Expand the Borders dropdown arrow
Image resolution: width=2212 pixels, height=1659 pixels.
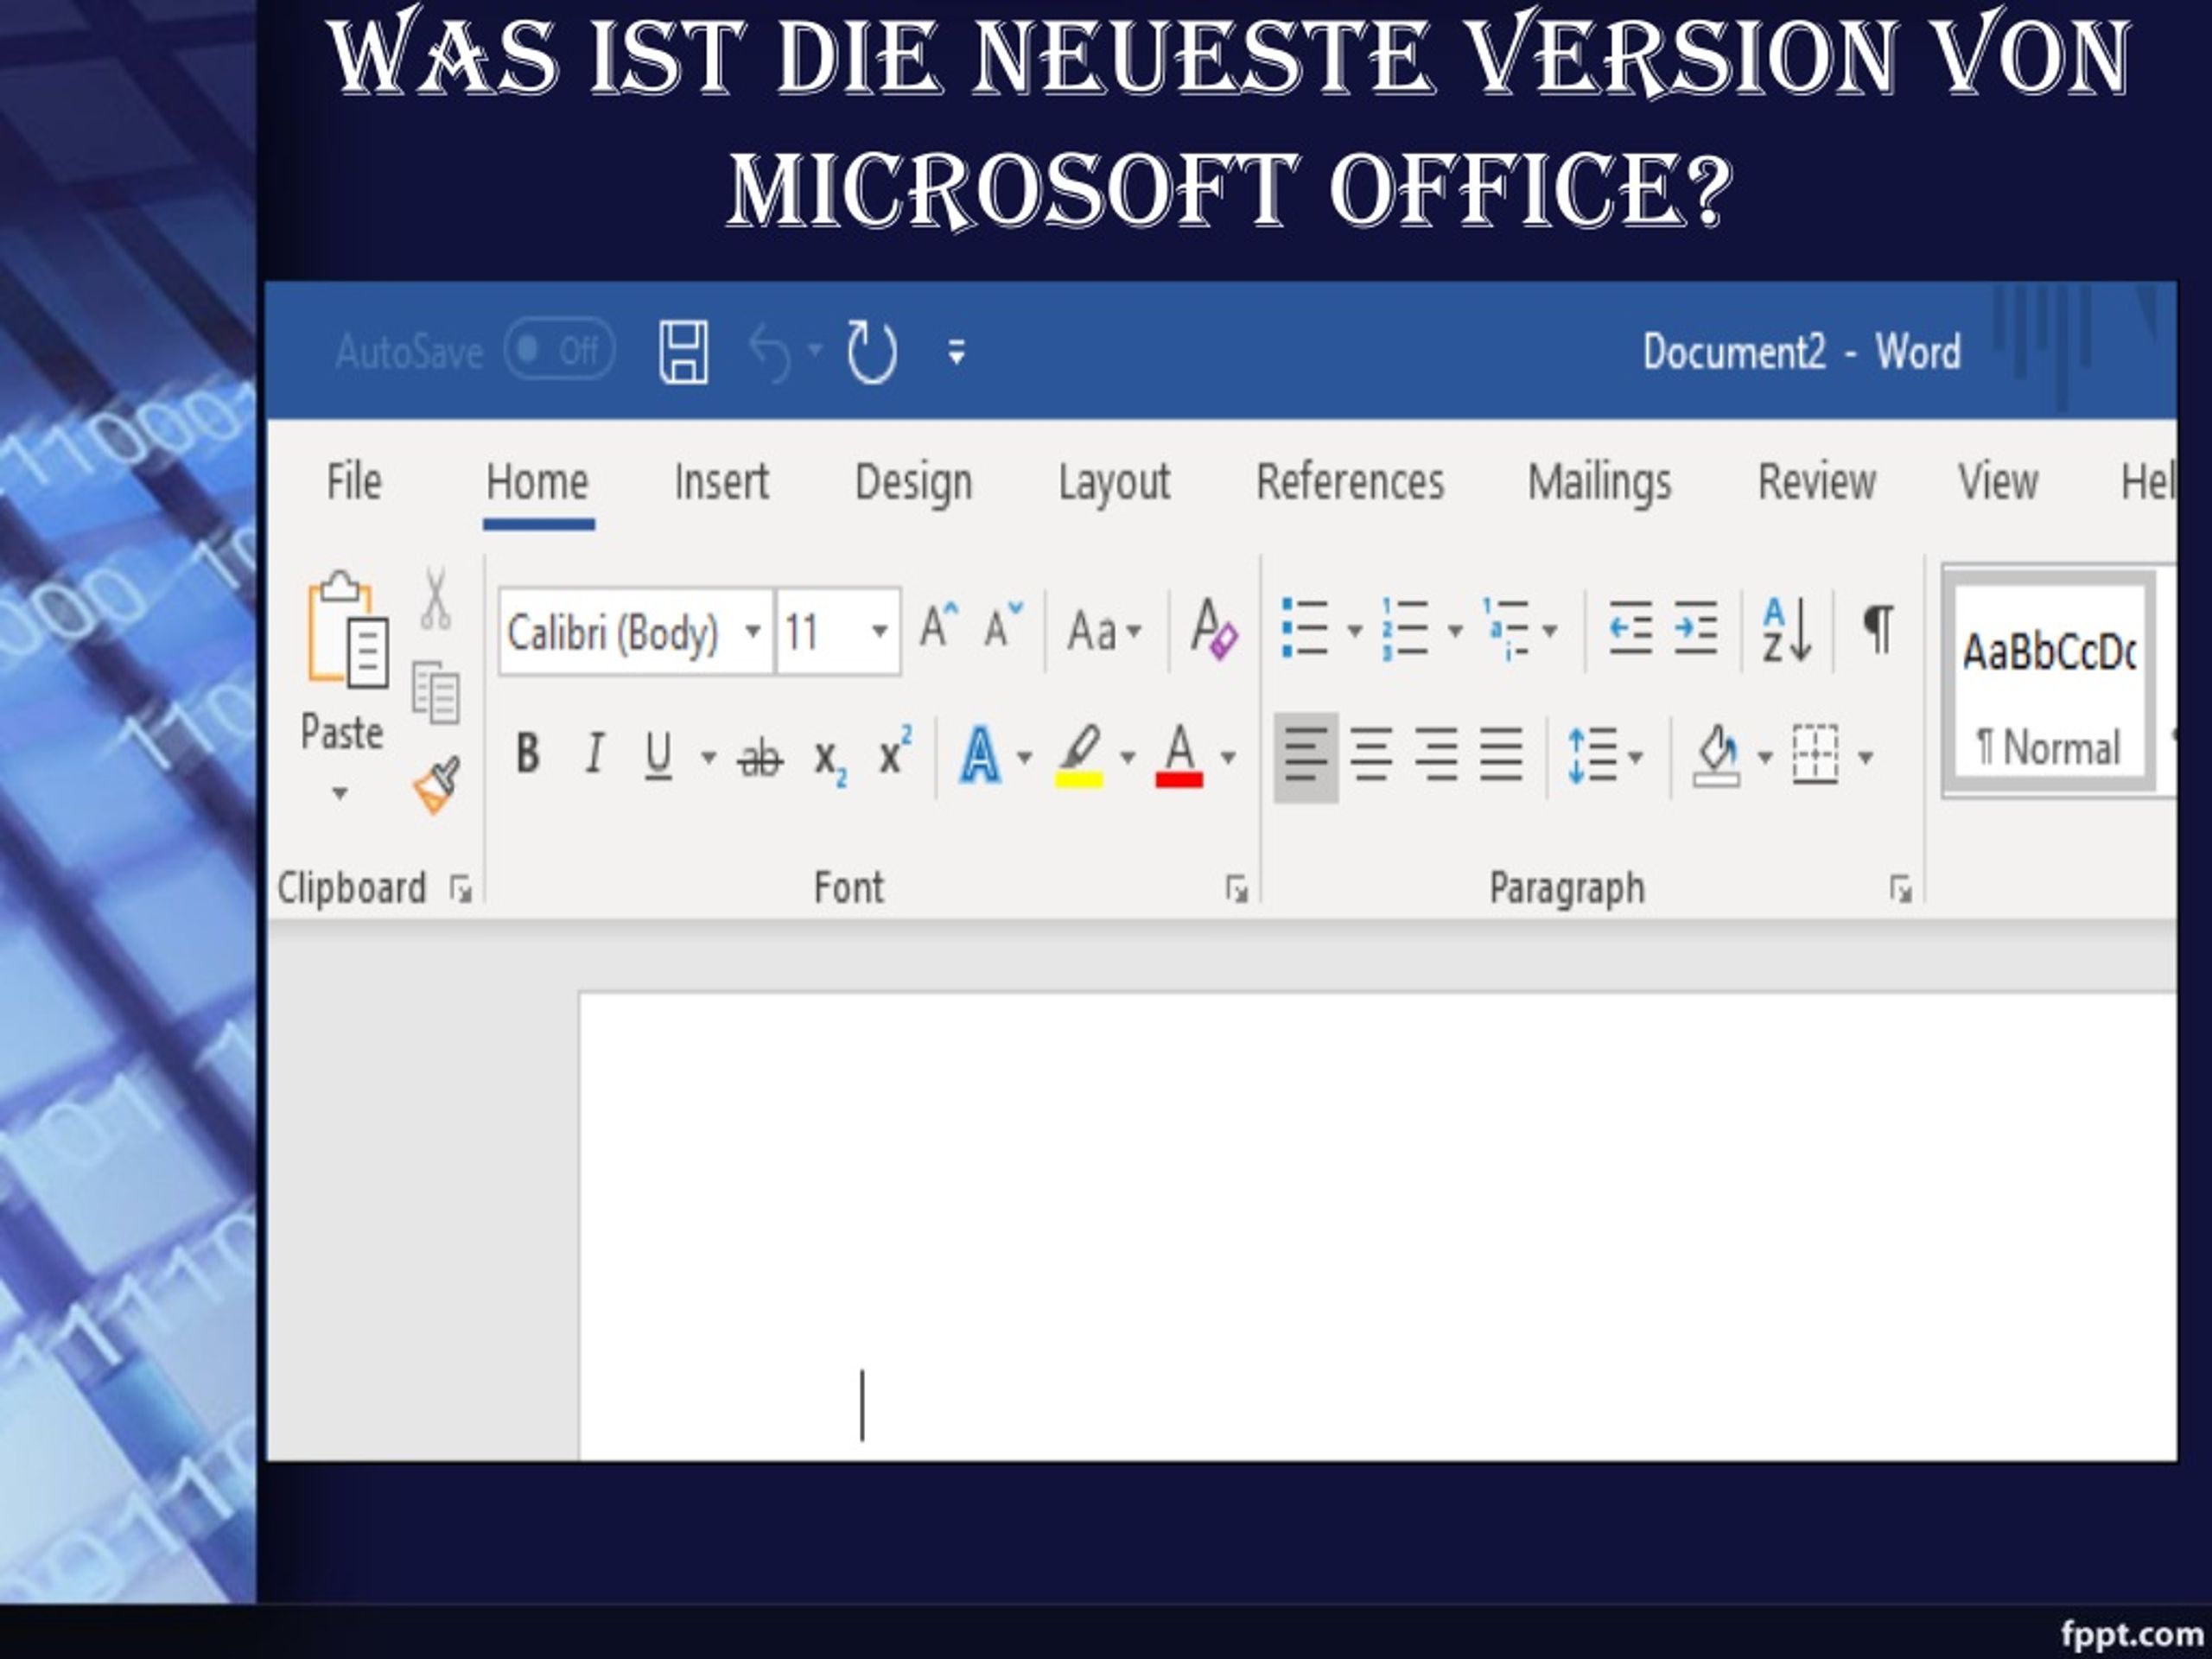[x=1865, y=757]
